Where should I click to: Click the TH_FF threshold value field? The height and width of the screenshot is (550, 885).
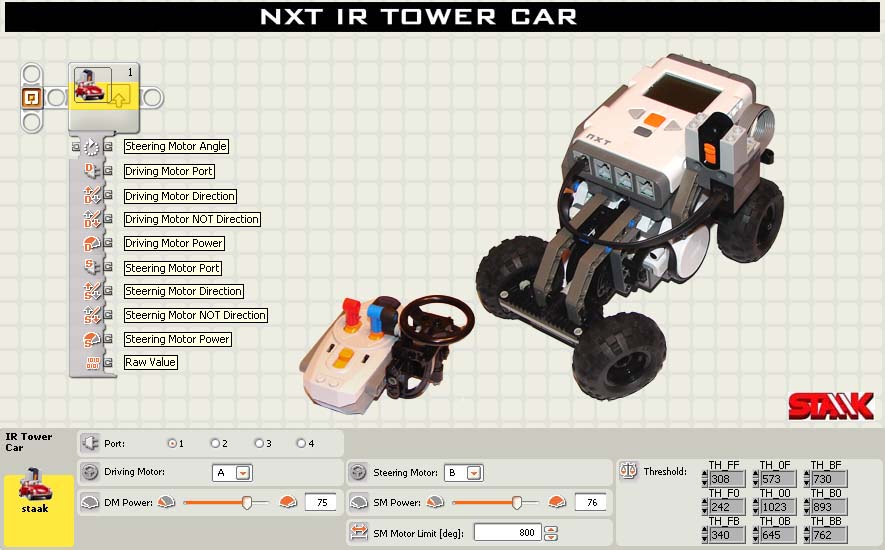[727, 479]
